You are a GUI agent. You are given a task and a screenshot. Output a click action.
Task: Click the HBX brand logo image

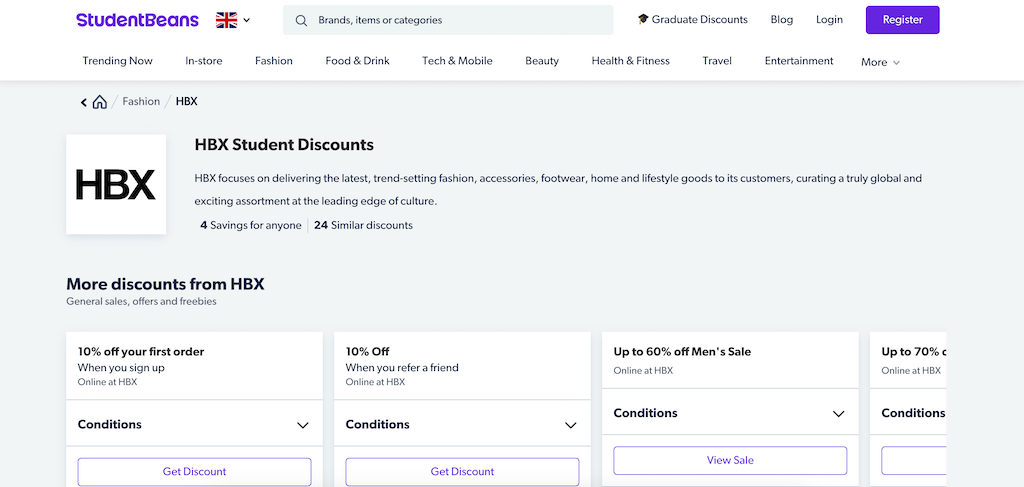click(x=116, y=184)
